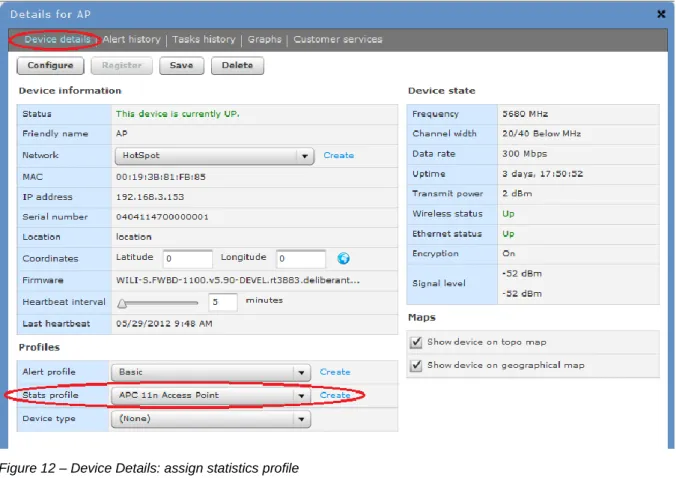
Task: Click Create link next to Stats profile
Action: 335,395
